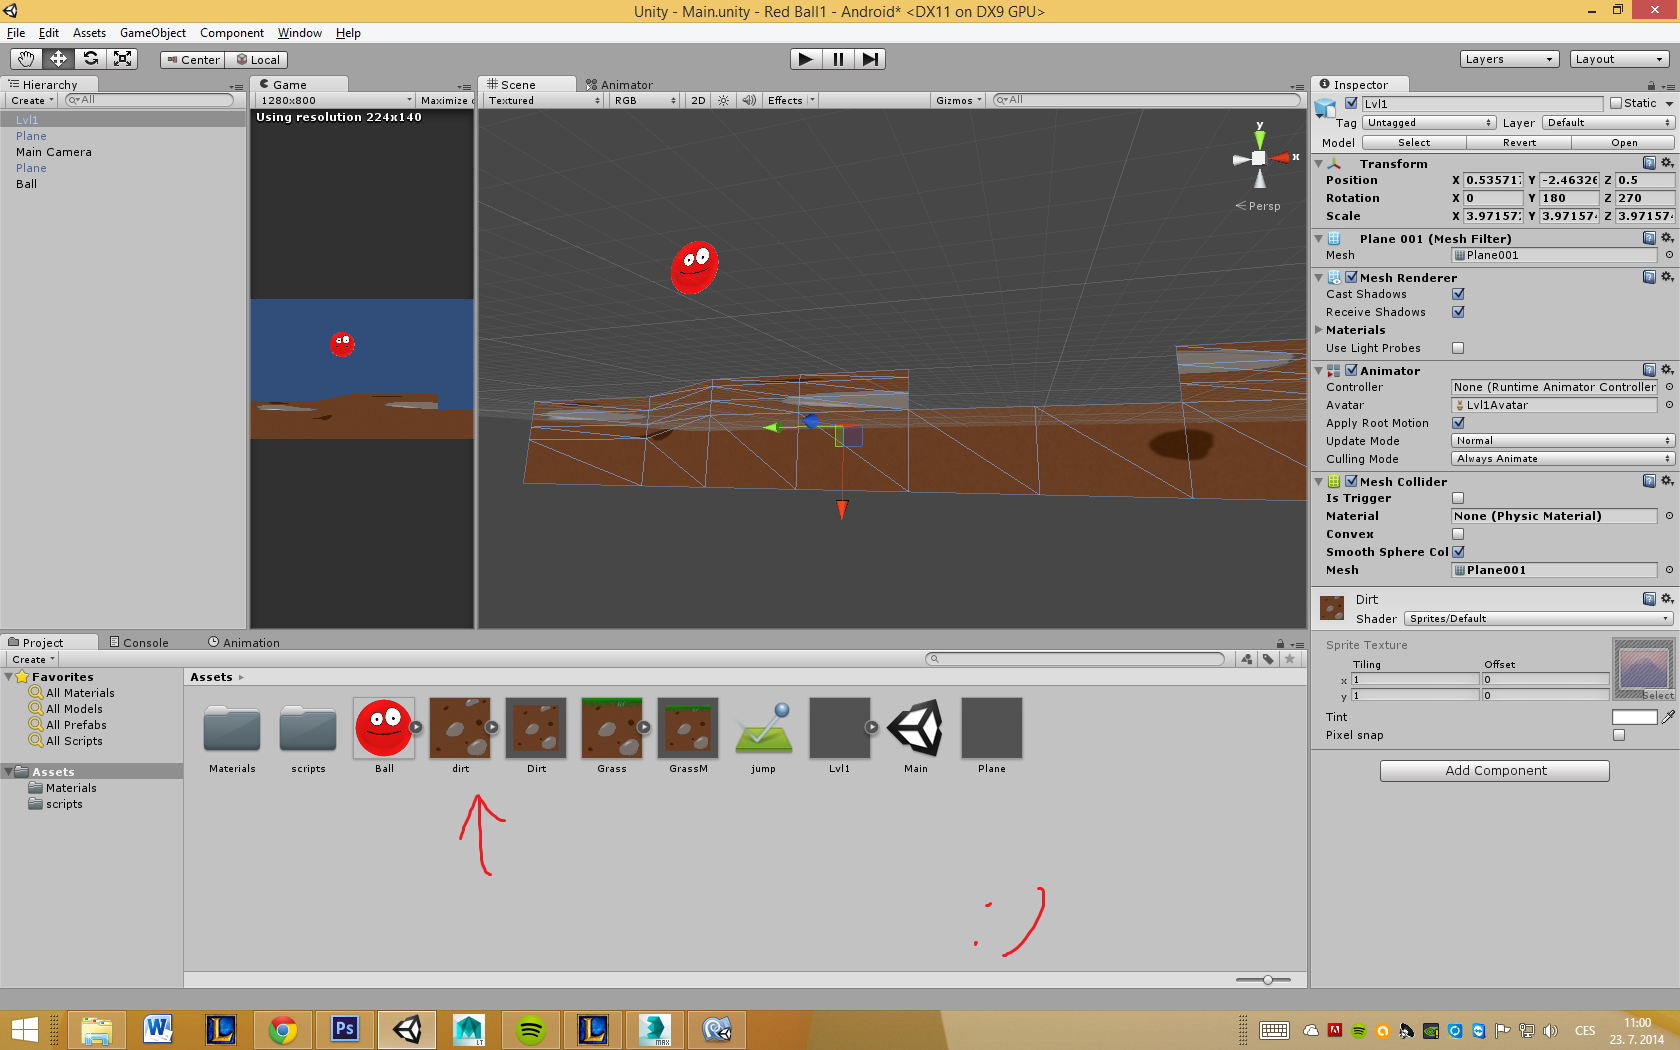This screenshot has width=1680, height=1050.
Task: Toggle Smooth Sphere Collisions checkbox
Action: pyautogui.click(x=1458, y=552)
